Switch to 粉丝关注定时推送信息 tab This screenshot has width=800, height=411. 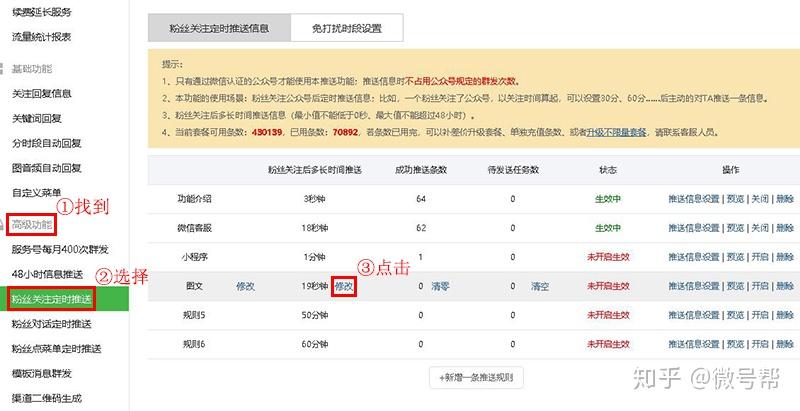click(x=219, y=28)
